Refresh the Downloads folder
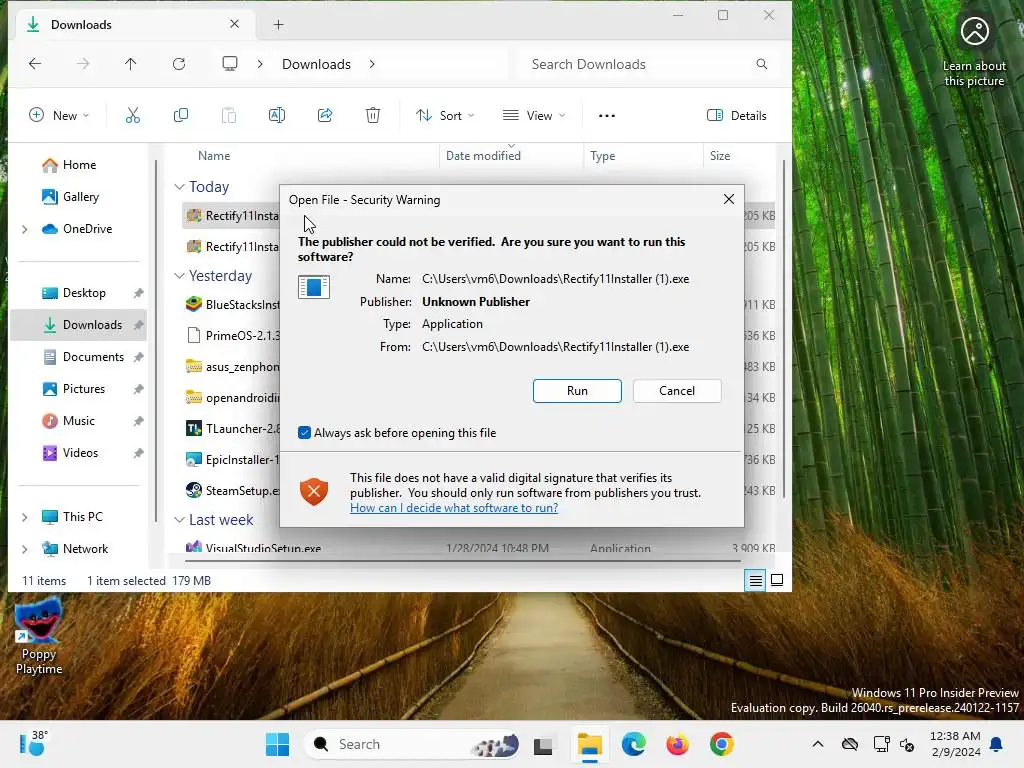This screenshot has height=768, width=1024. (x=179, y=63)
